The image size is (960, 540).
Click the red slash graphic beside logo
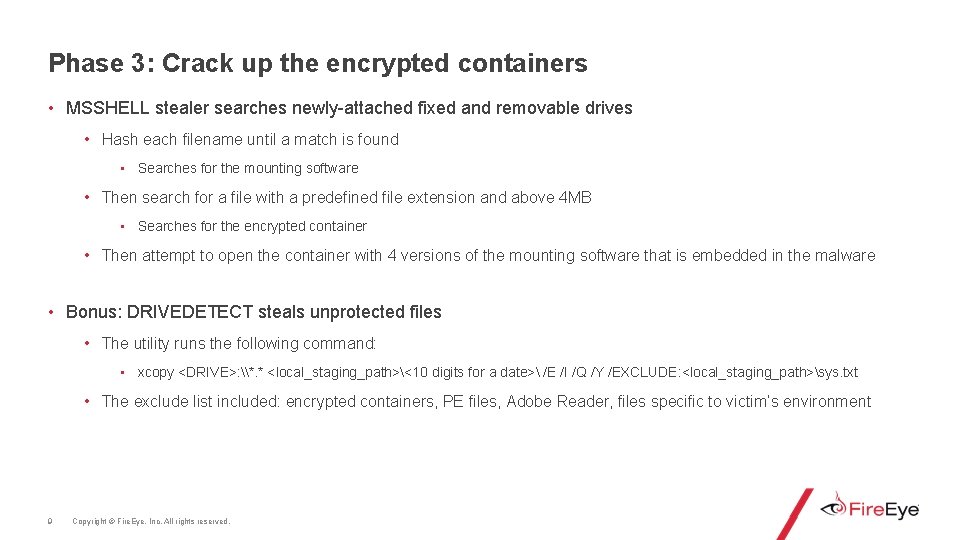795,512
